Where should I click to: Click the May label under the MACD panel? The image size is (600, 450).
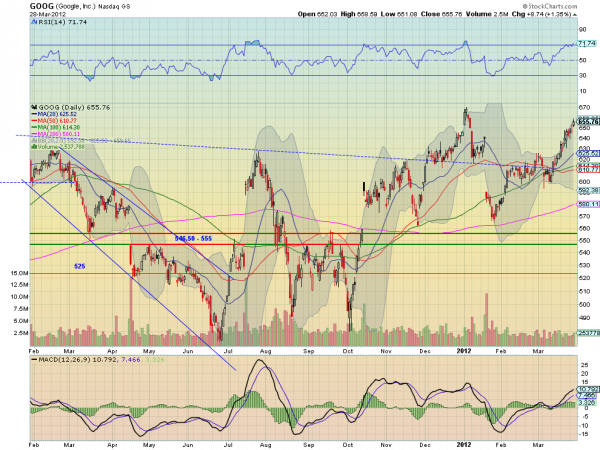149,445
